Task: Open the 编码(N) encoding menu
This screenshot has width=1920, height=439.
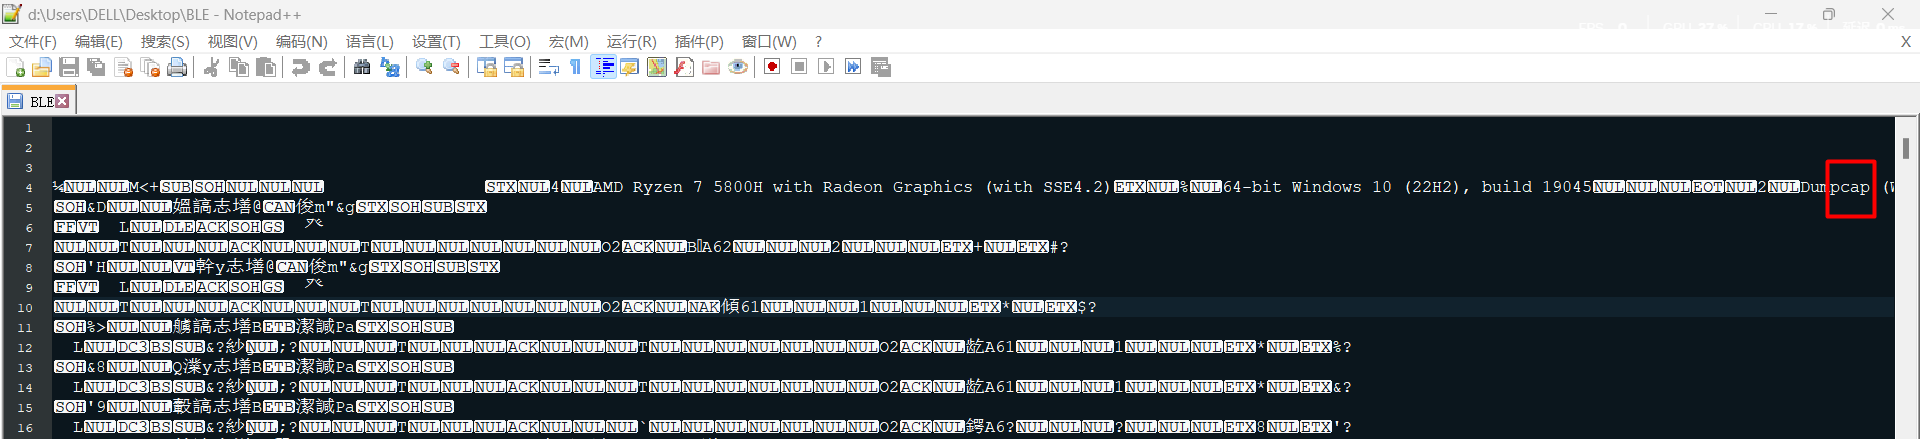Action: [301, 41]
